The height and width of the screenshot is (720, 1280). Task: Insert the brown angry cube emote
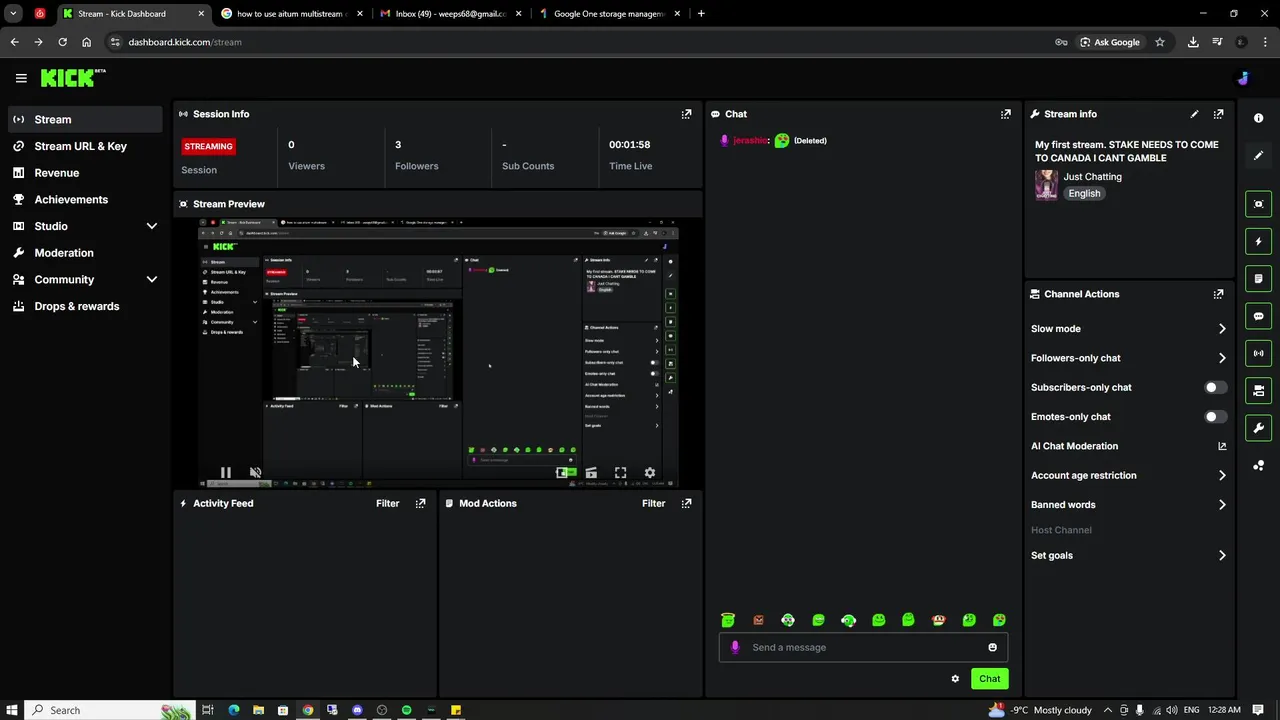758,620
